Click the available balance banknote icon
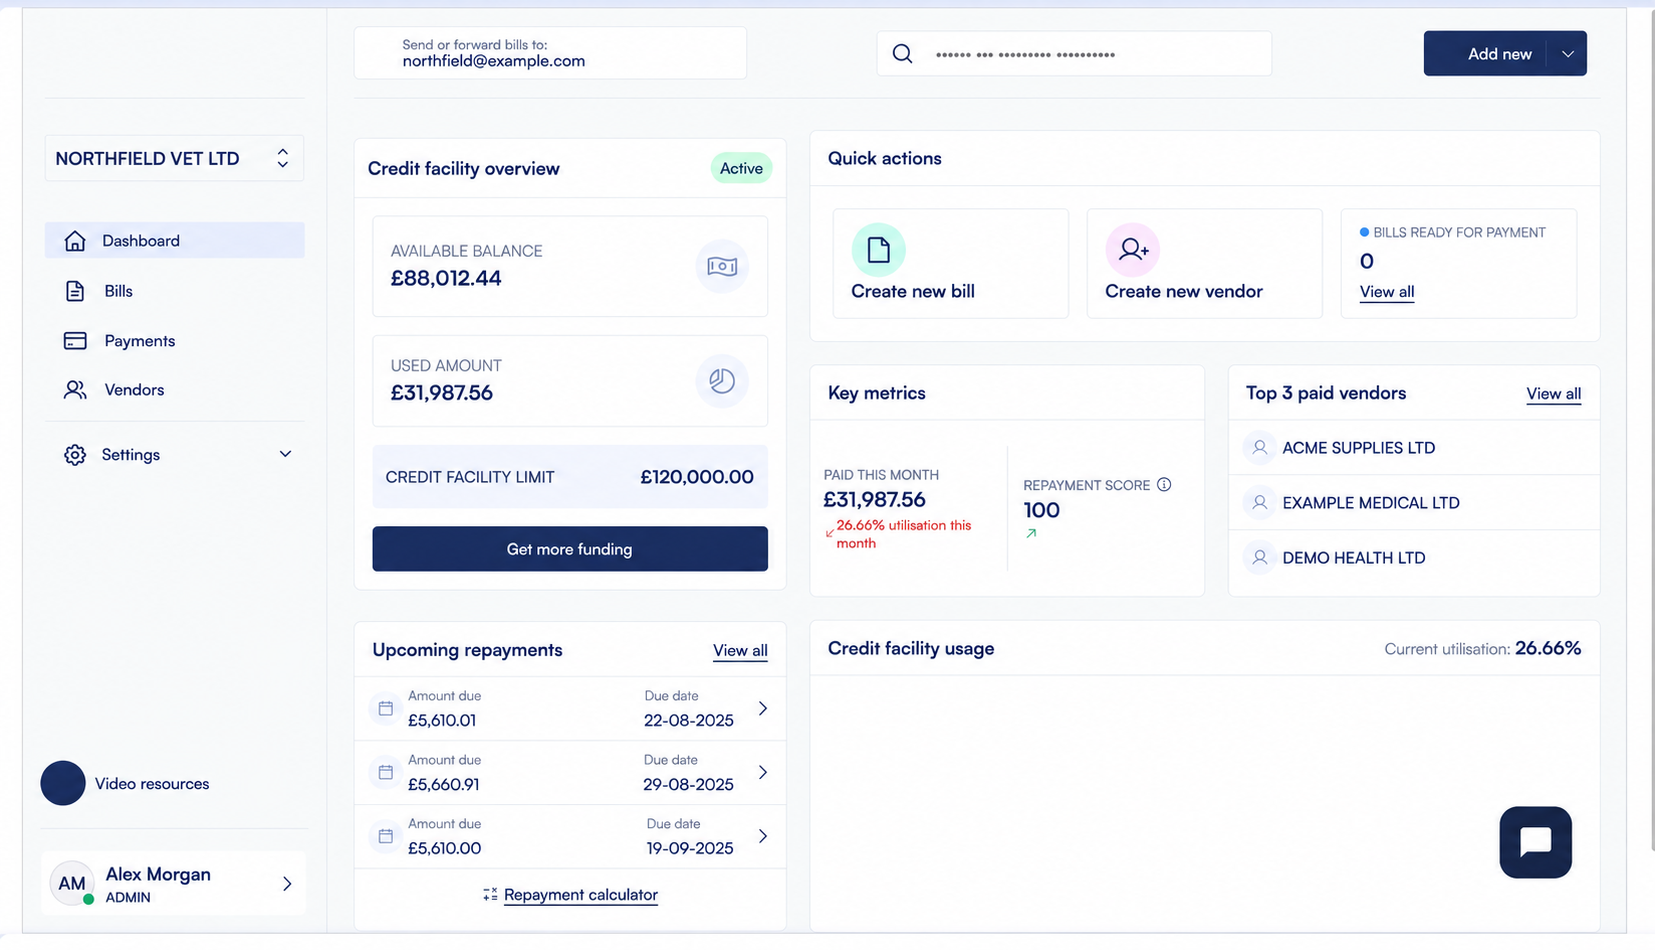Viewport: 1655px width, 950px height. coord(722,266)
